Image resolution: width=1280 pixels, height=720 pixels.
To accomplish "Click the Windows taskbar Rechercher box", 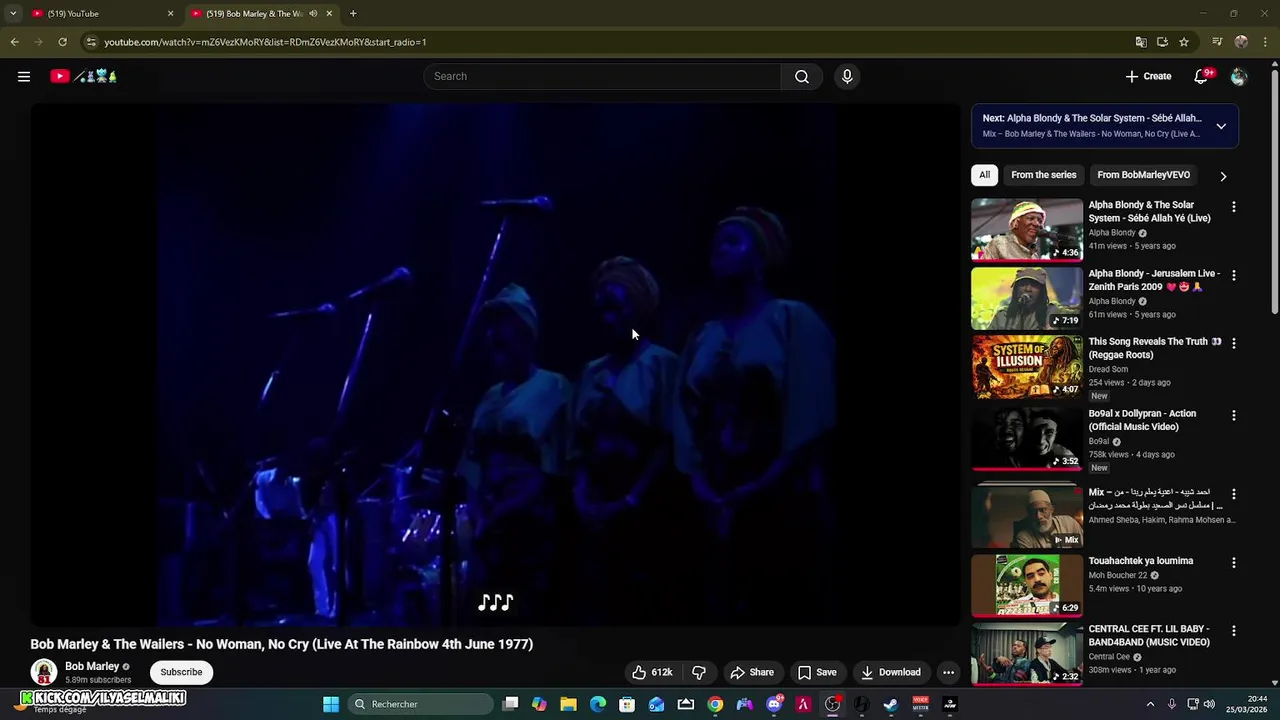I will 420,704.
